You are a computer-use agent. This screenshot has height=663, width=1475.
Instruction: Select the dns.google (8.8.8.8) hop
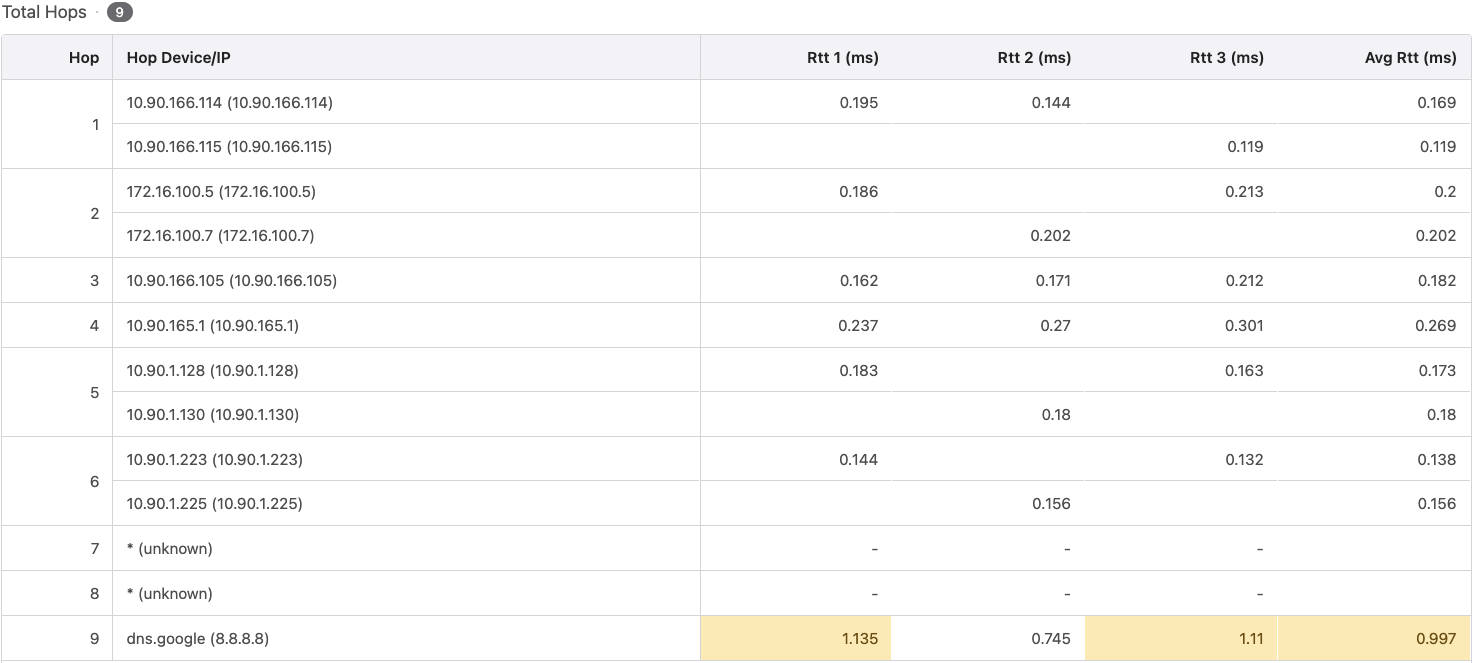[197, 638]
